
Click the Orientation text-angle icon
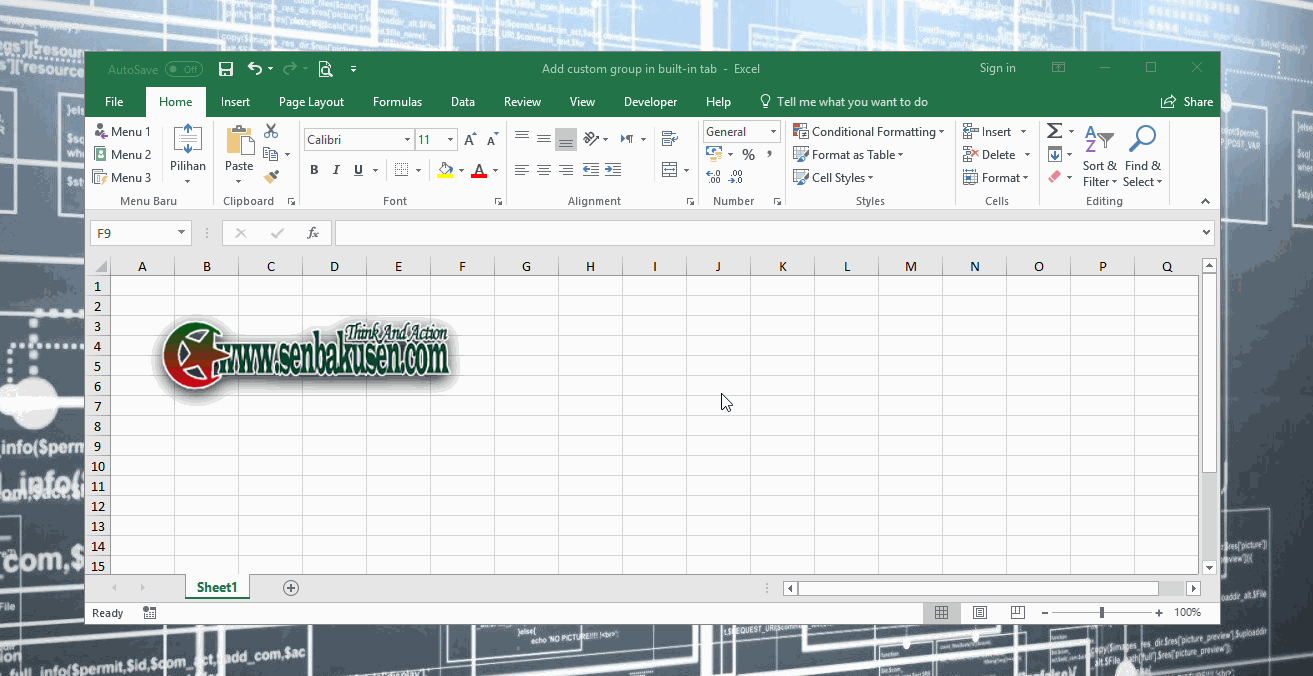591,139
